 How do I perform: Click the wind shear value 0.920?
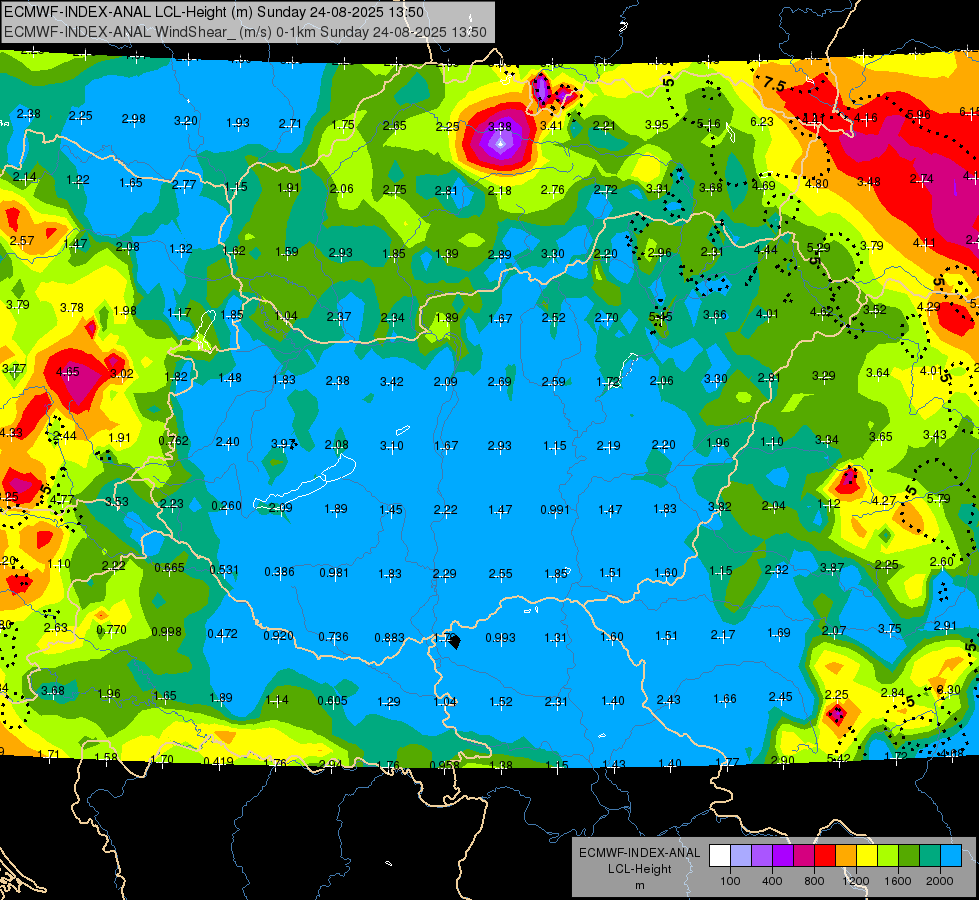(x=278, y=636)
